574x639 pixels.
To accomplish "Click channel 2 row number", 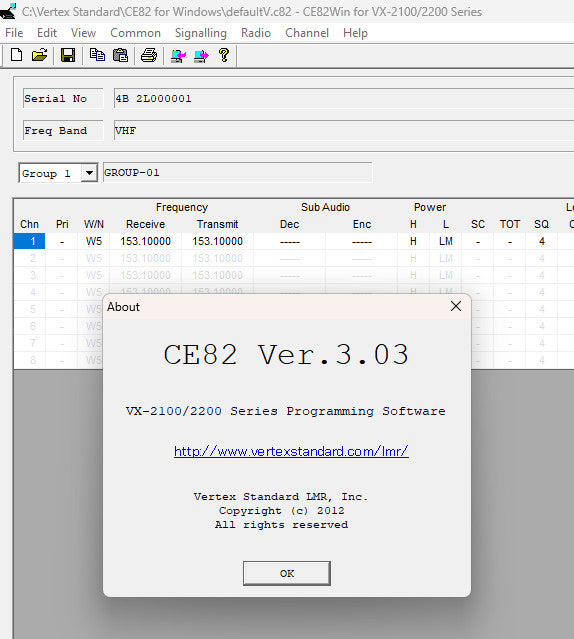I will click(29, 258).
